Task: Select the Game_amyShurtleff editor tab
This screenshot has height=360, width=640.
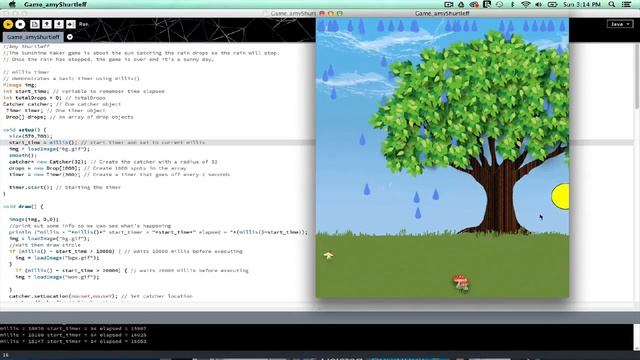Action: (x=33, y=37)
